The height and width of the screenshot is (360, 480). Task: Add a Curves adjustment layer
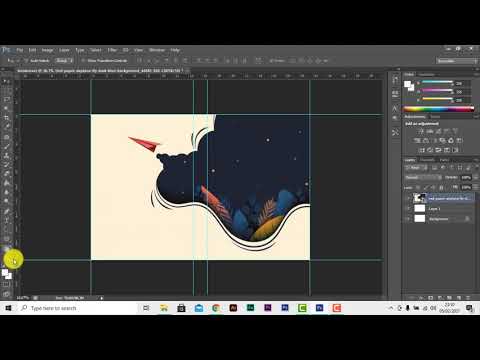438,131
